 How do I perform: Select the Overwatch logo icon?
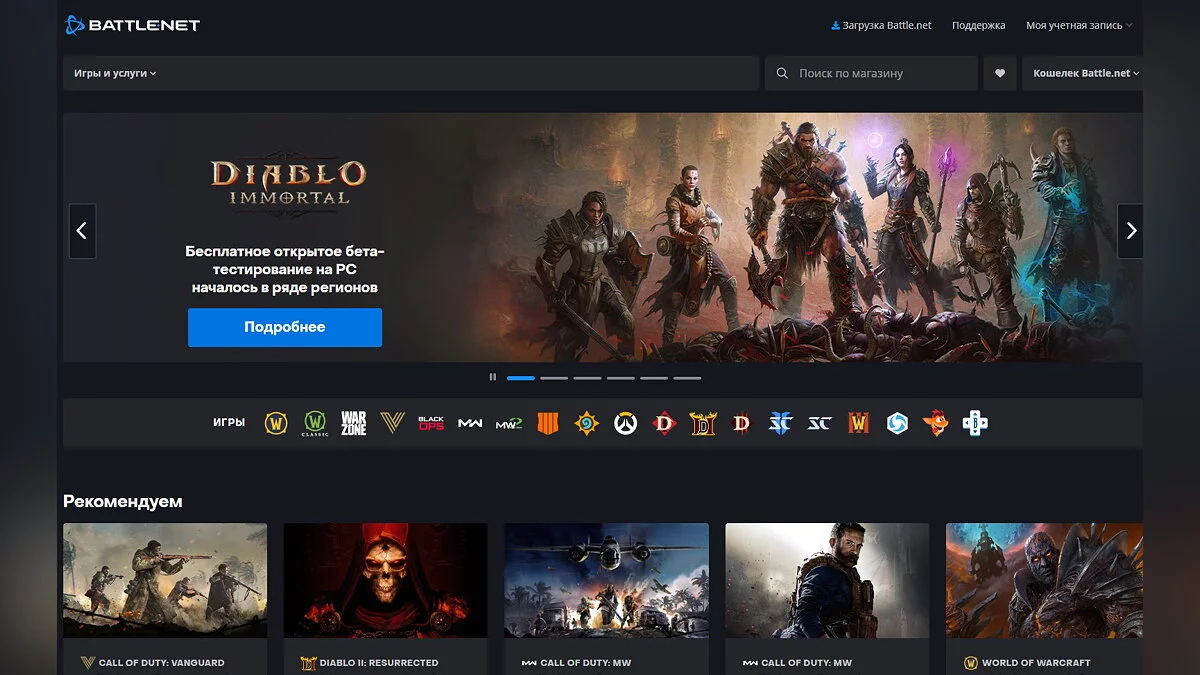coord(625,423)
